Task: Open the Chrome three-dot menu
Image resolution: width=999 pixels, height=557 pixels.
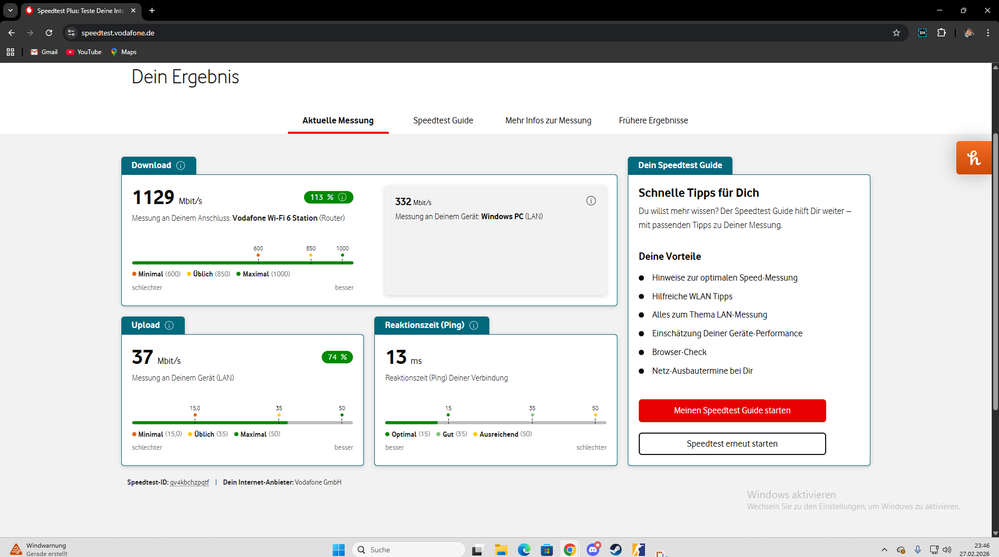Action: click(988, 33)
